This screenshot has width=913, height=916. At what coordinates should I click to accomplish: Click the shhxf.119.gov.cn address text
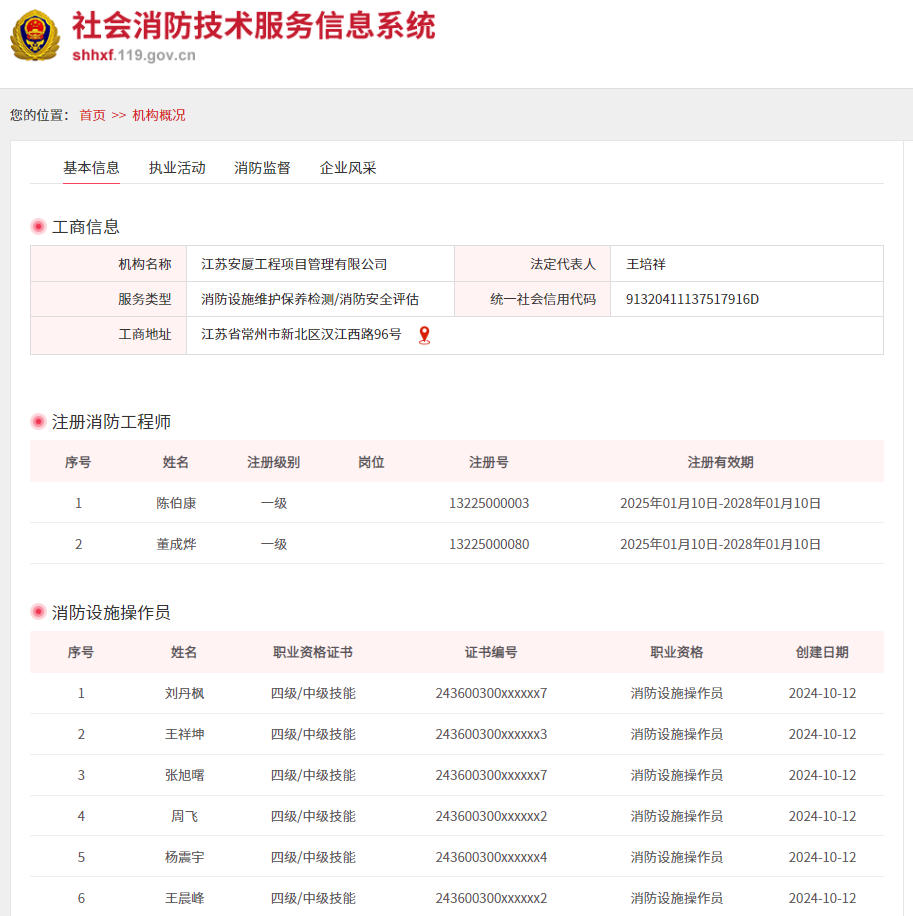[x=133, y=55]
